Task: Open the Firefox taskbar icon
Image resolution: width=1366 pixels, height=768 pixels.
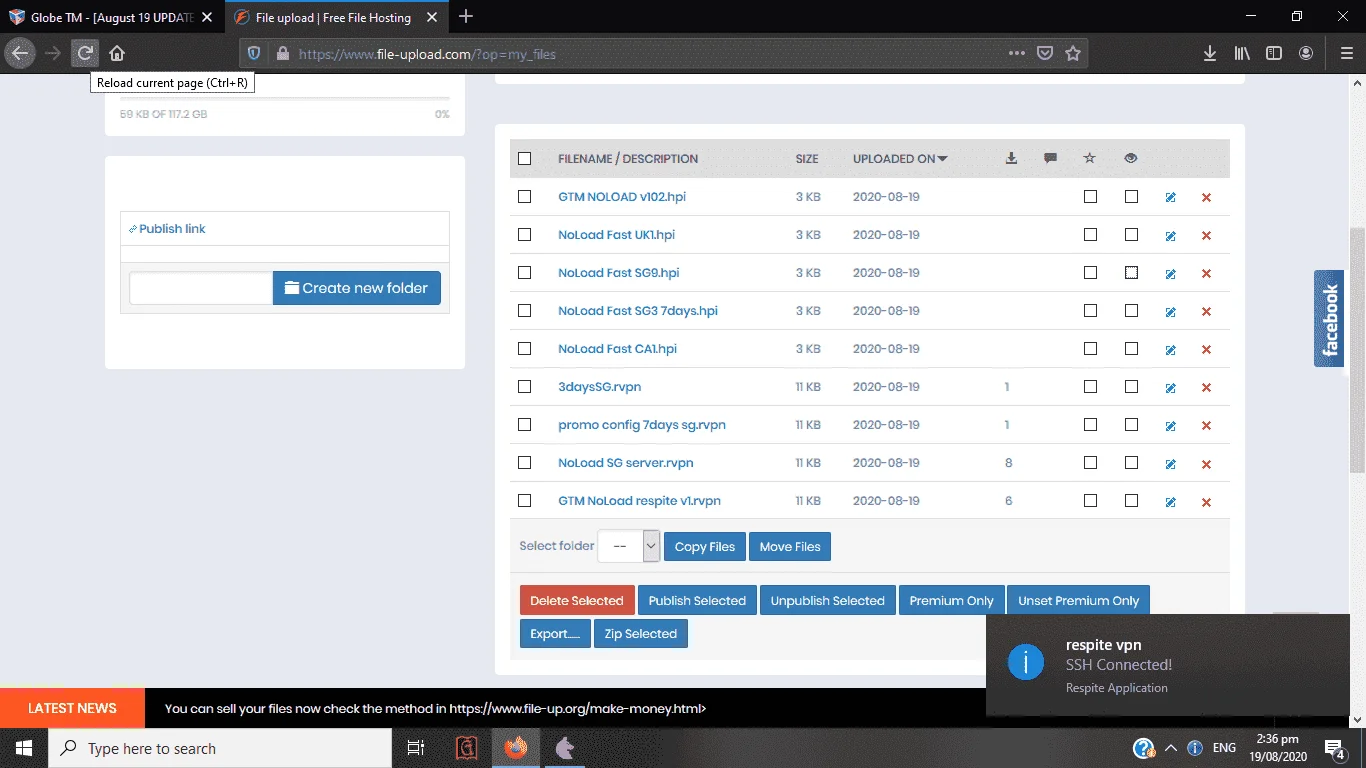Action: click(x=516, y=748)
